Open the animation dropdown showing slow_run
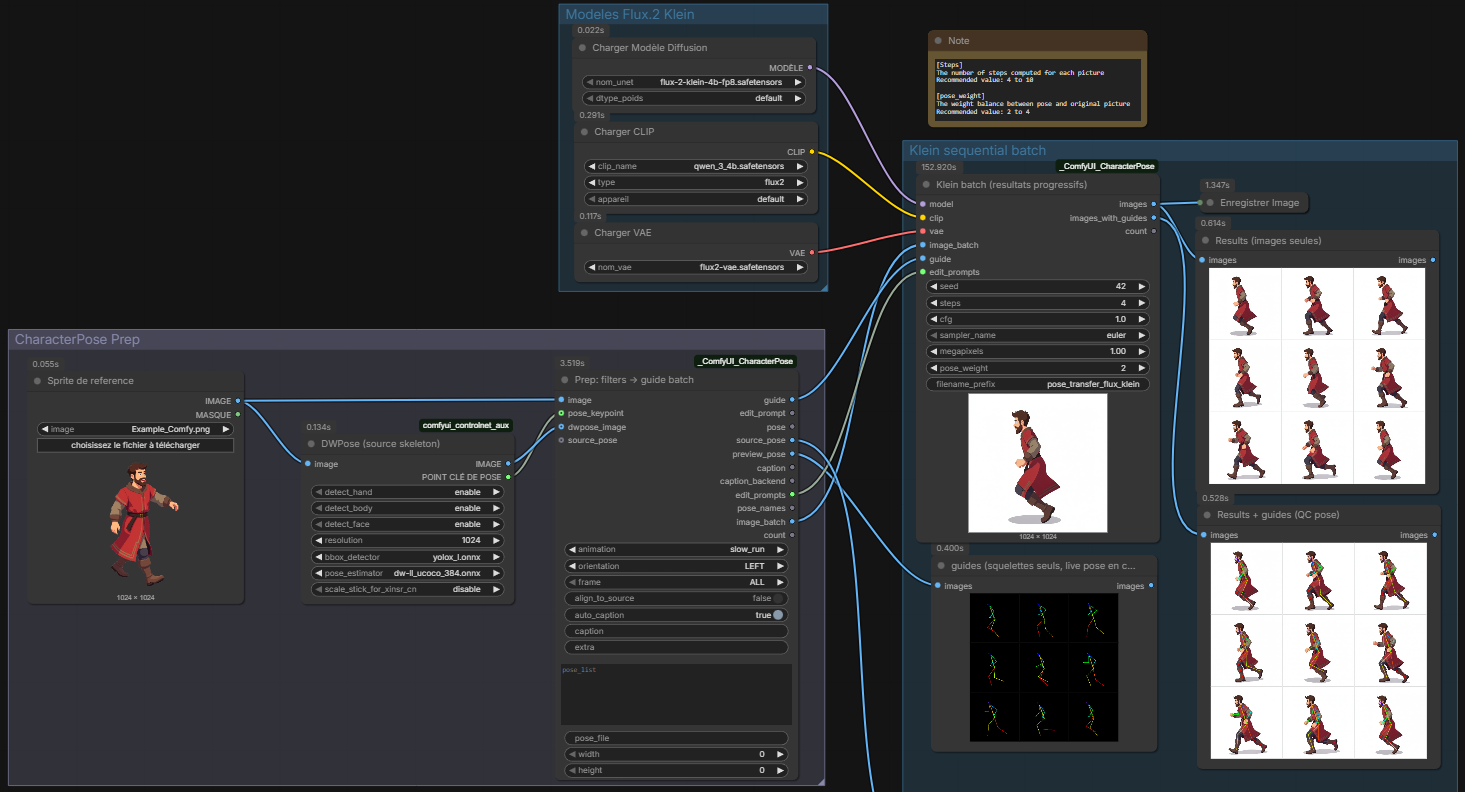 pyautogui.click(x=676, y=549)
